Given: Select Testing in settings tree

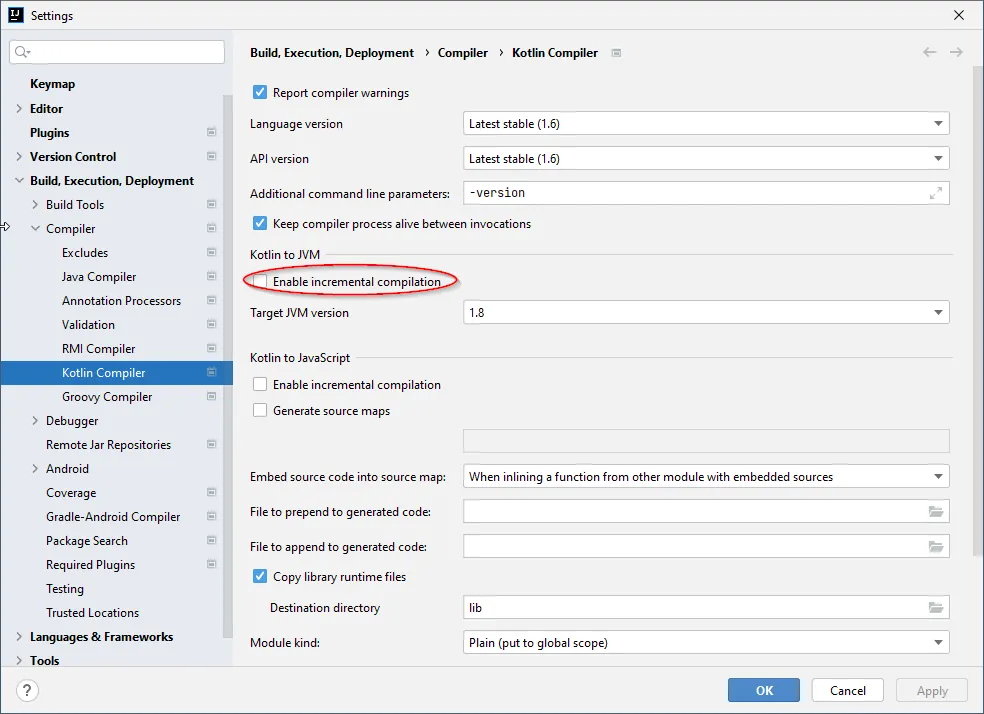Looking at the screenshot, I should click(65, 589).
